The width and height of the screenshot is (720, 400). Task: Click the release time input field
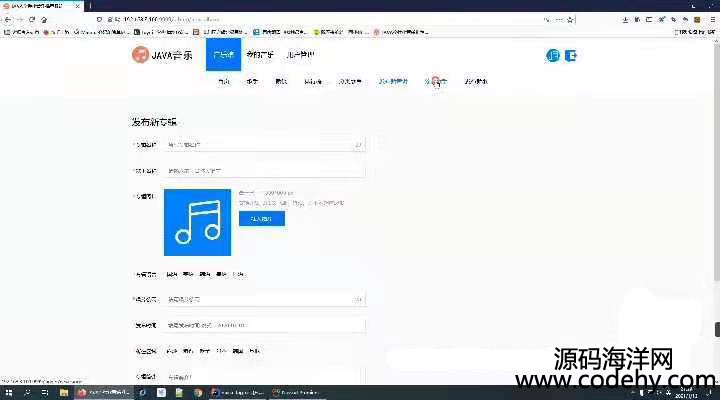pyautogui.click(x=265, y=325)
